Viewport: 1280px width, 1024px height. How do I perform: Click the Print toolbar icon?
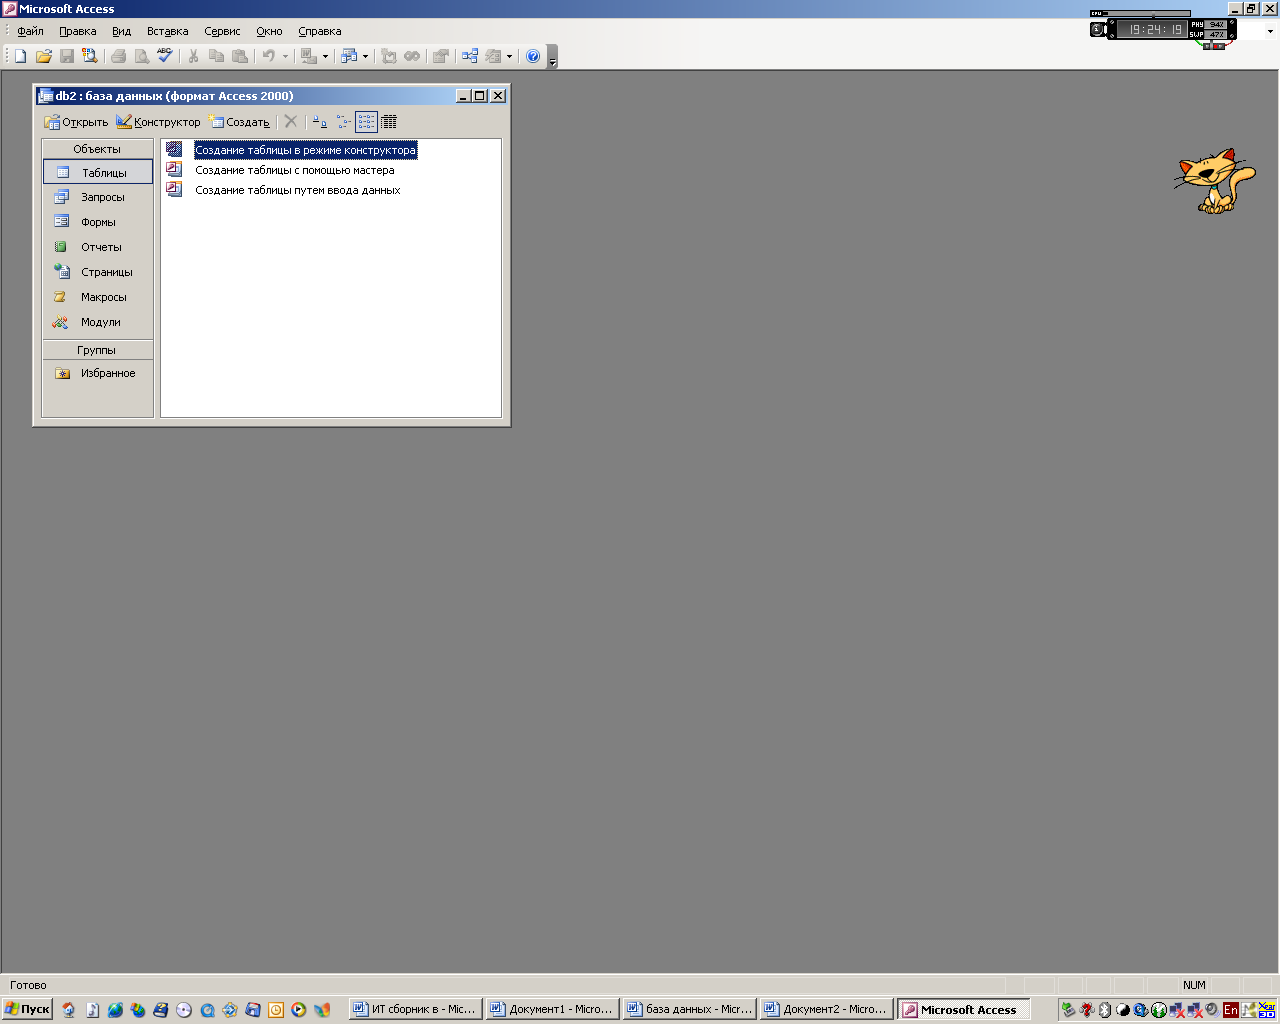[x=119, y=56]
